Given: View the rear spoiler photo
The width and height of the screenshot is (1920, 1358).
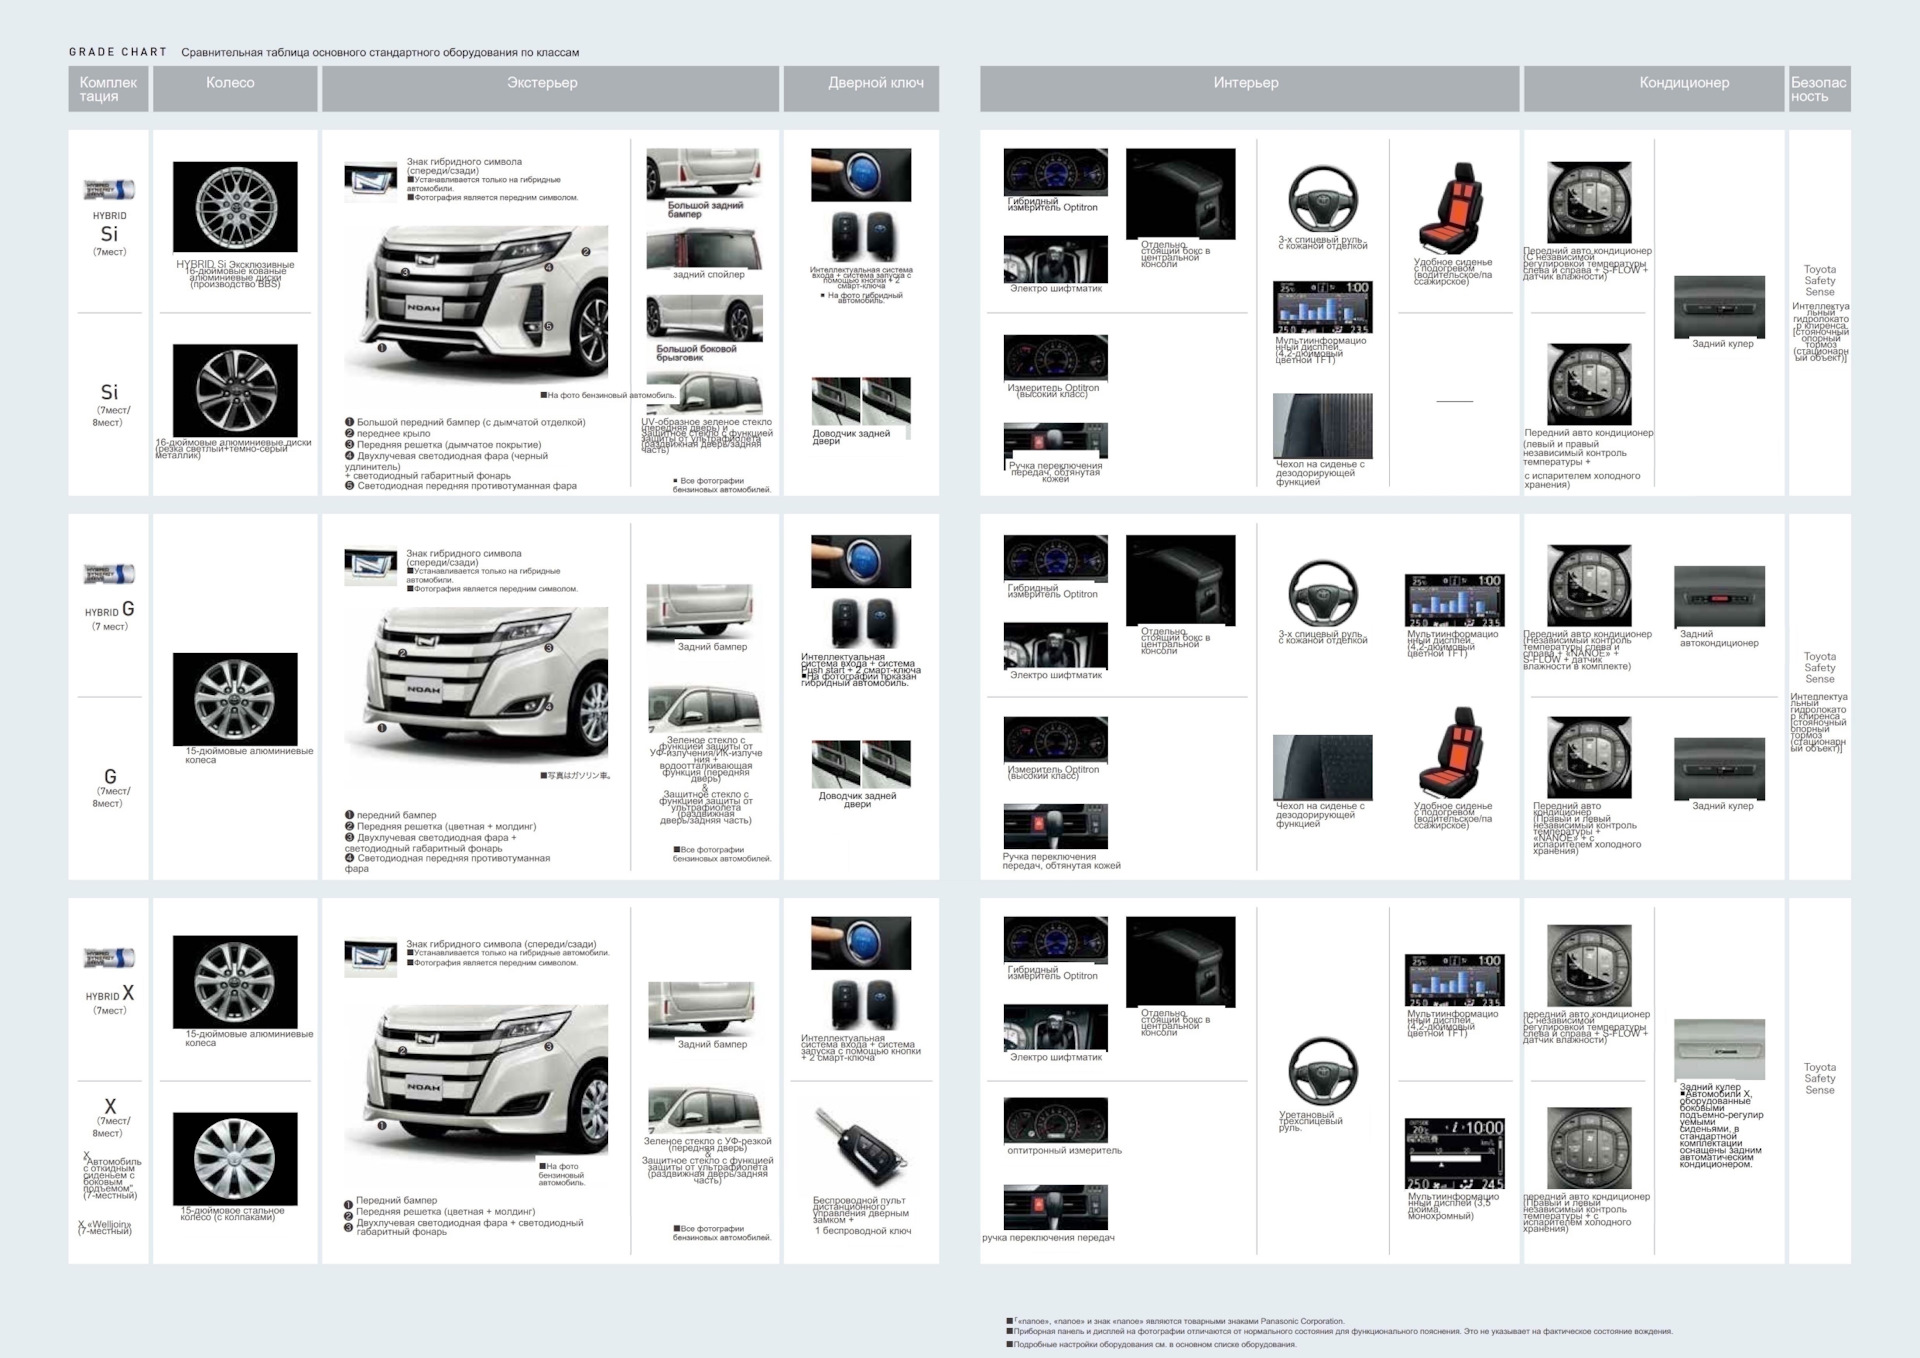Looking at the screenshot, I should [704, 248].
